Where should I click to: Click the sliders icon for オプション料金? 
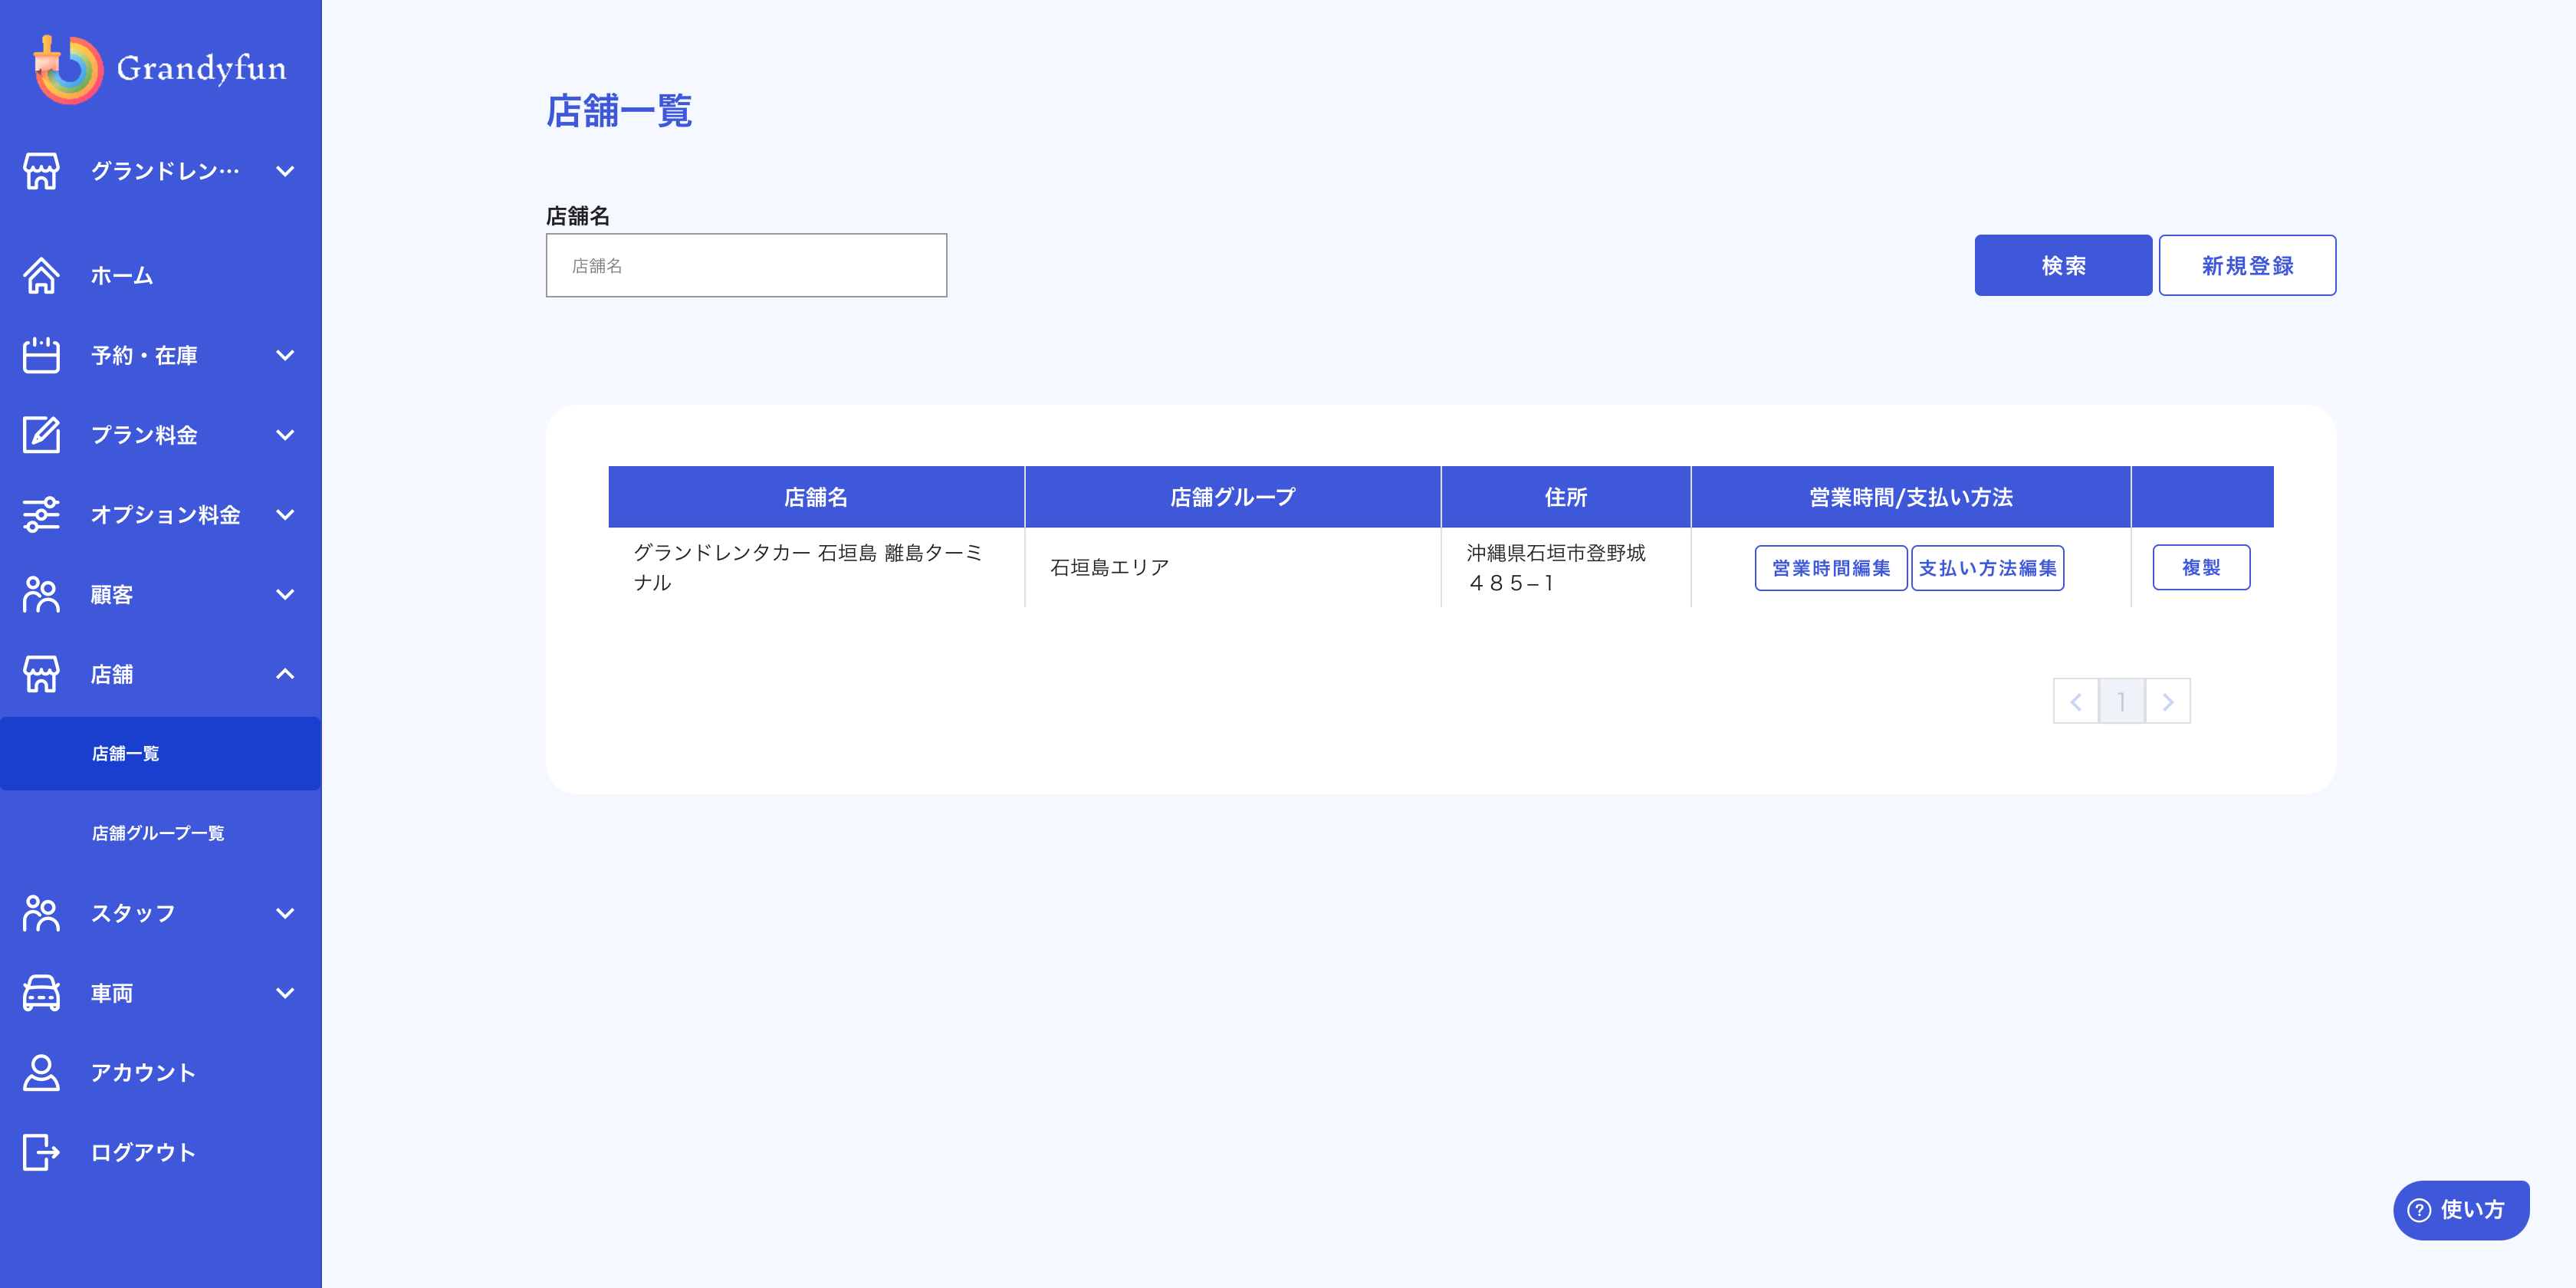coord(41,515)
